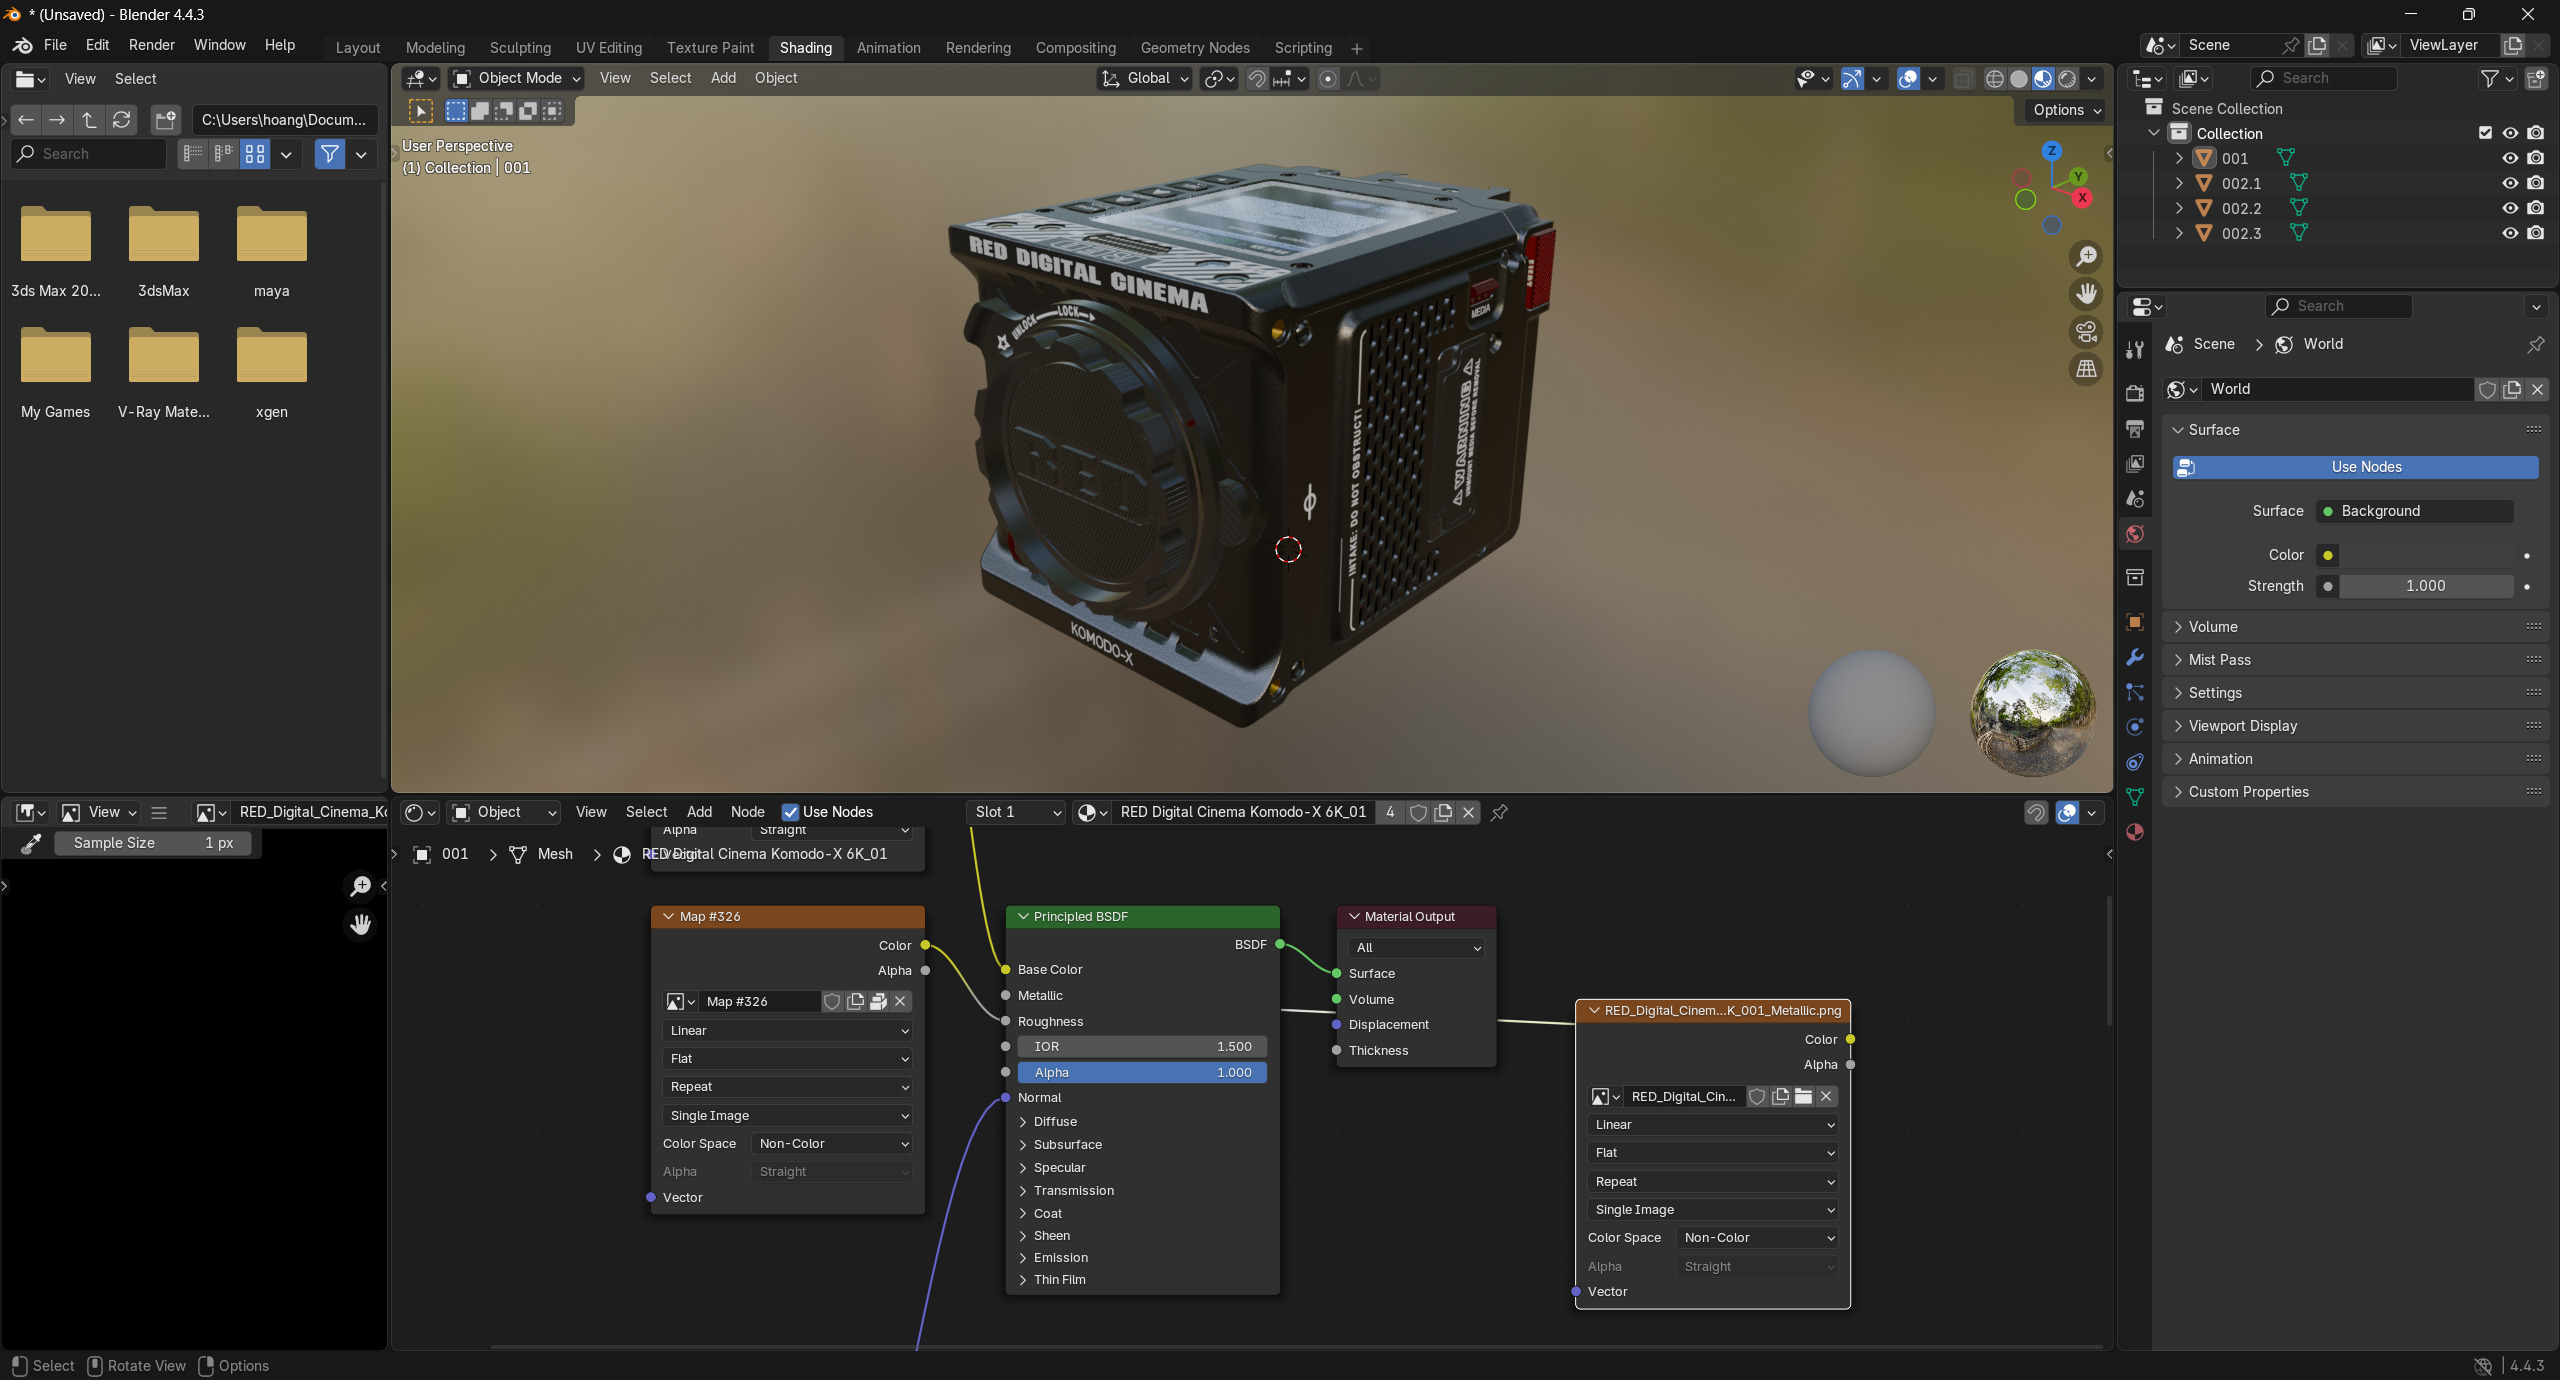Image resolution: width=2560 pixels, height=1380 pixels.
Task: Collapse the Surface panel
Action: tap(2354, 430)
